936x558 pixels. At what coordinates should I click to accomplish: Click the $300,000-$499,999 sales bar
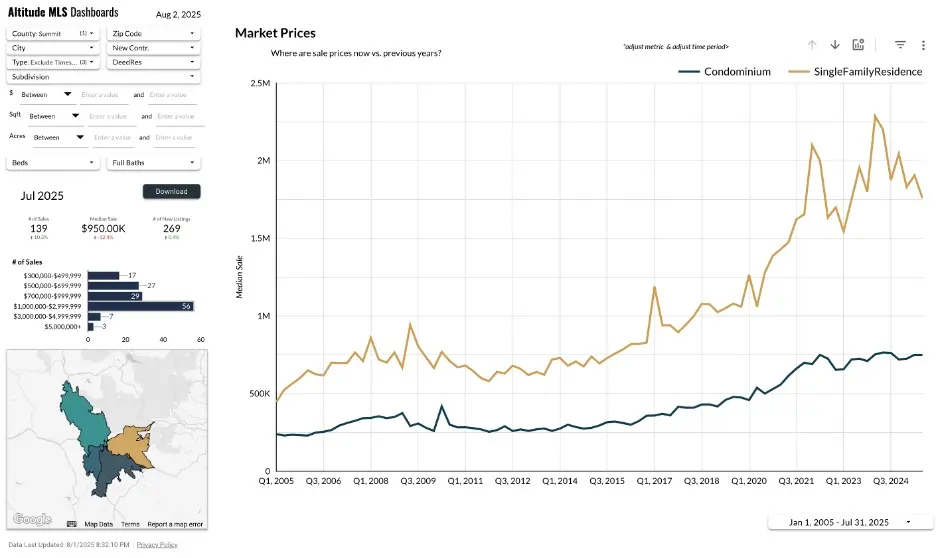pos(103,275)
